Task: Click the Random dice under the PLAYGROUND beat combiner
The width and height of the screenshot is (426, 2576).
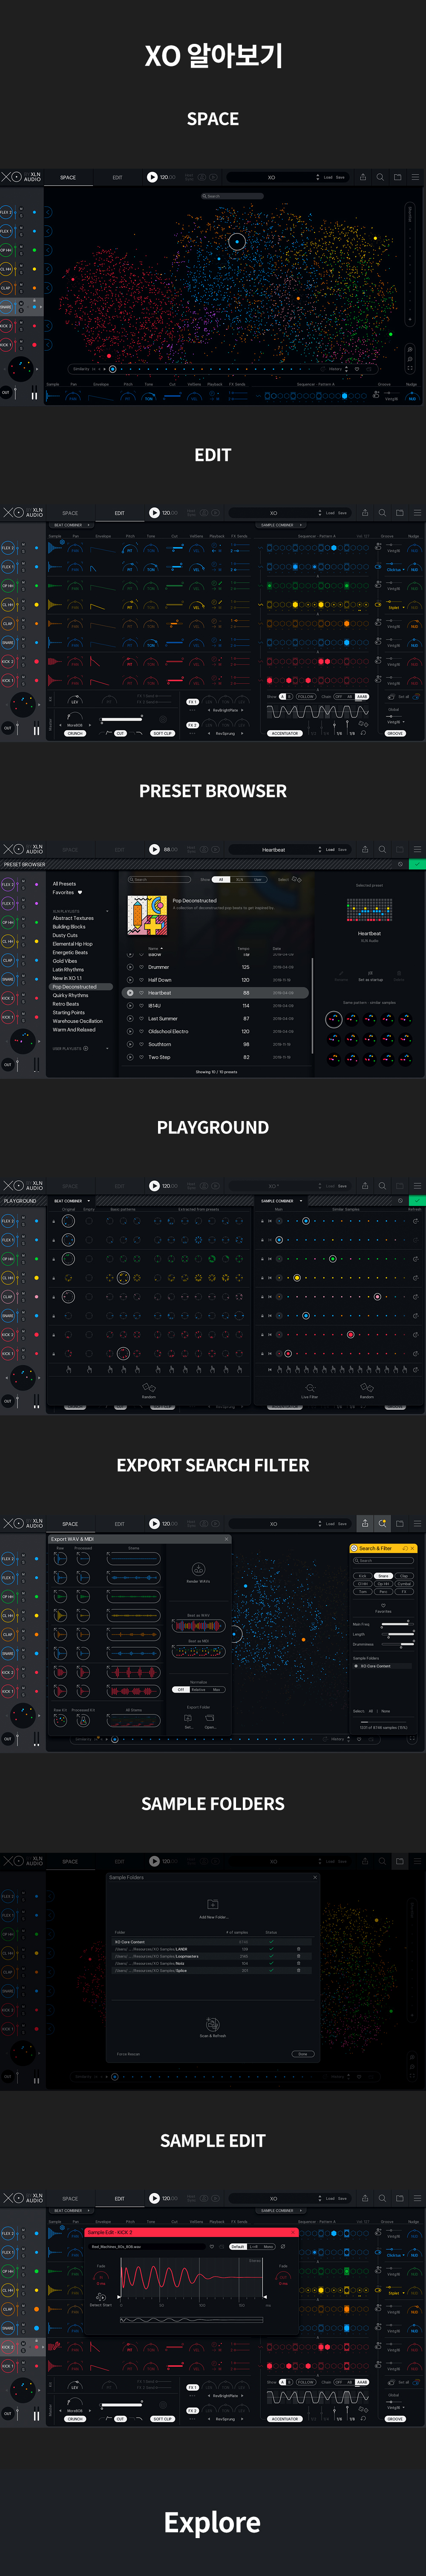Action: pyautogui.click(x=149, y=1388)
